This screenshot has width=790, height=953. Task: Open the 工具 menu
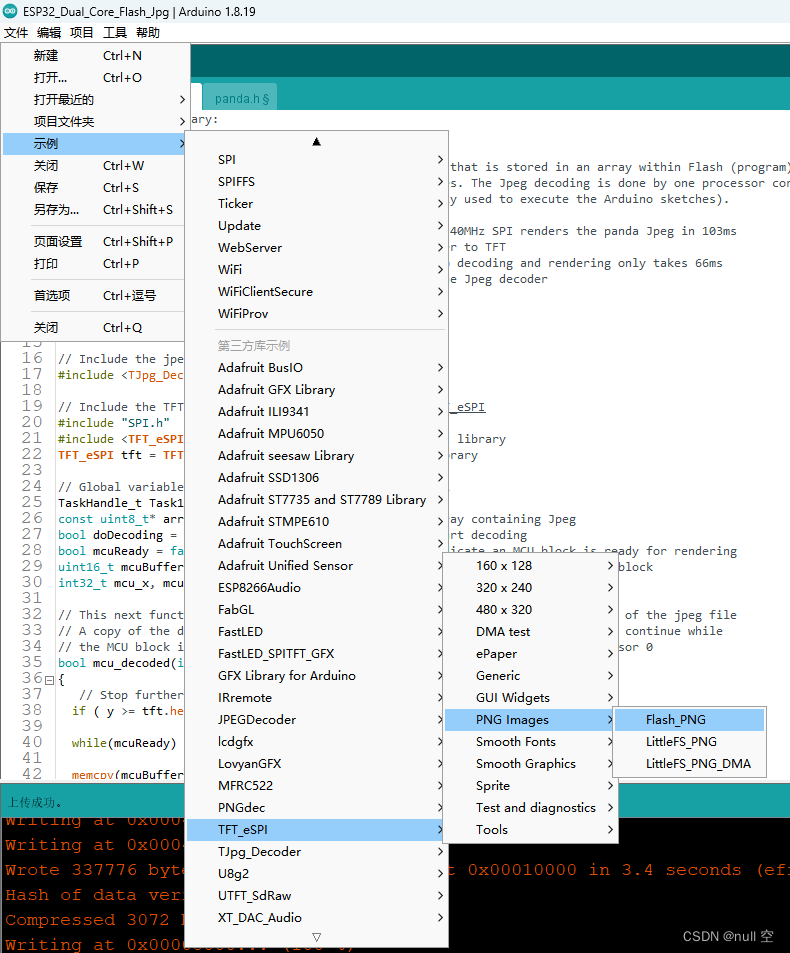click(x=114, y=33)
